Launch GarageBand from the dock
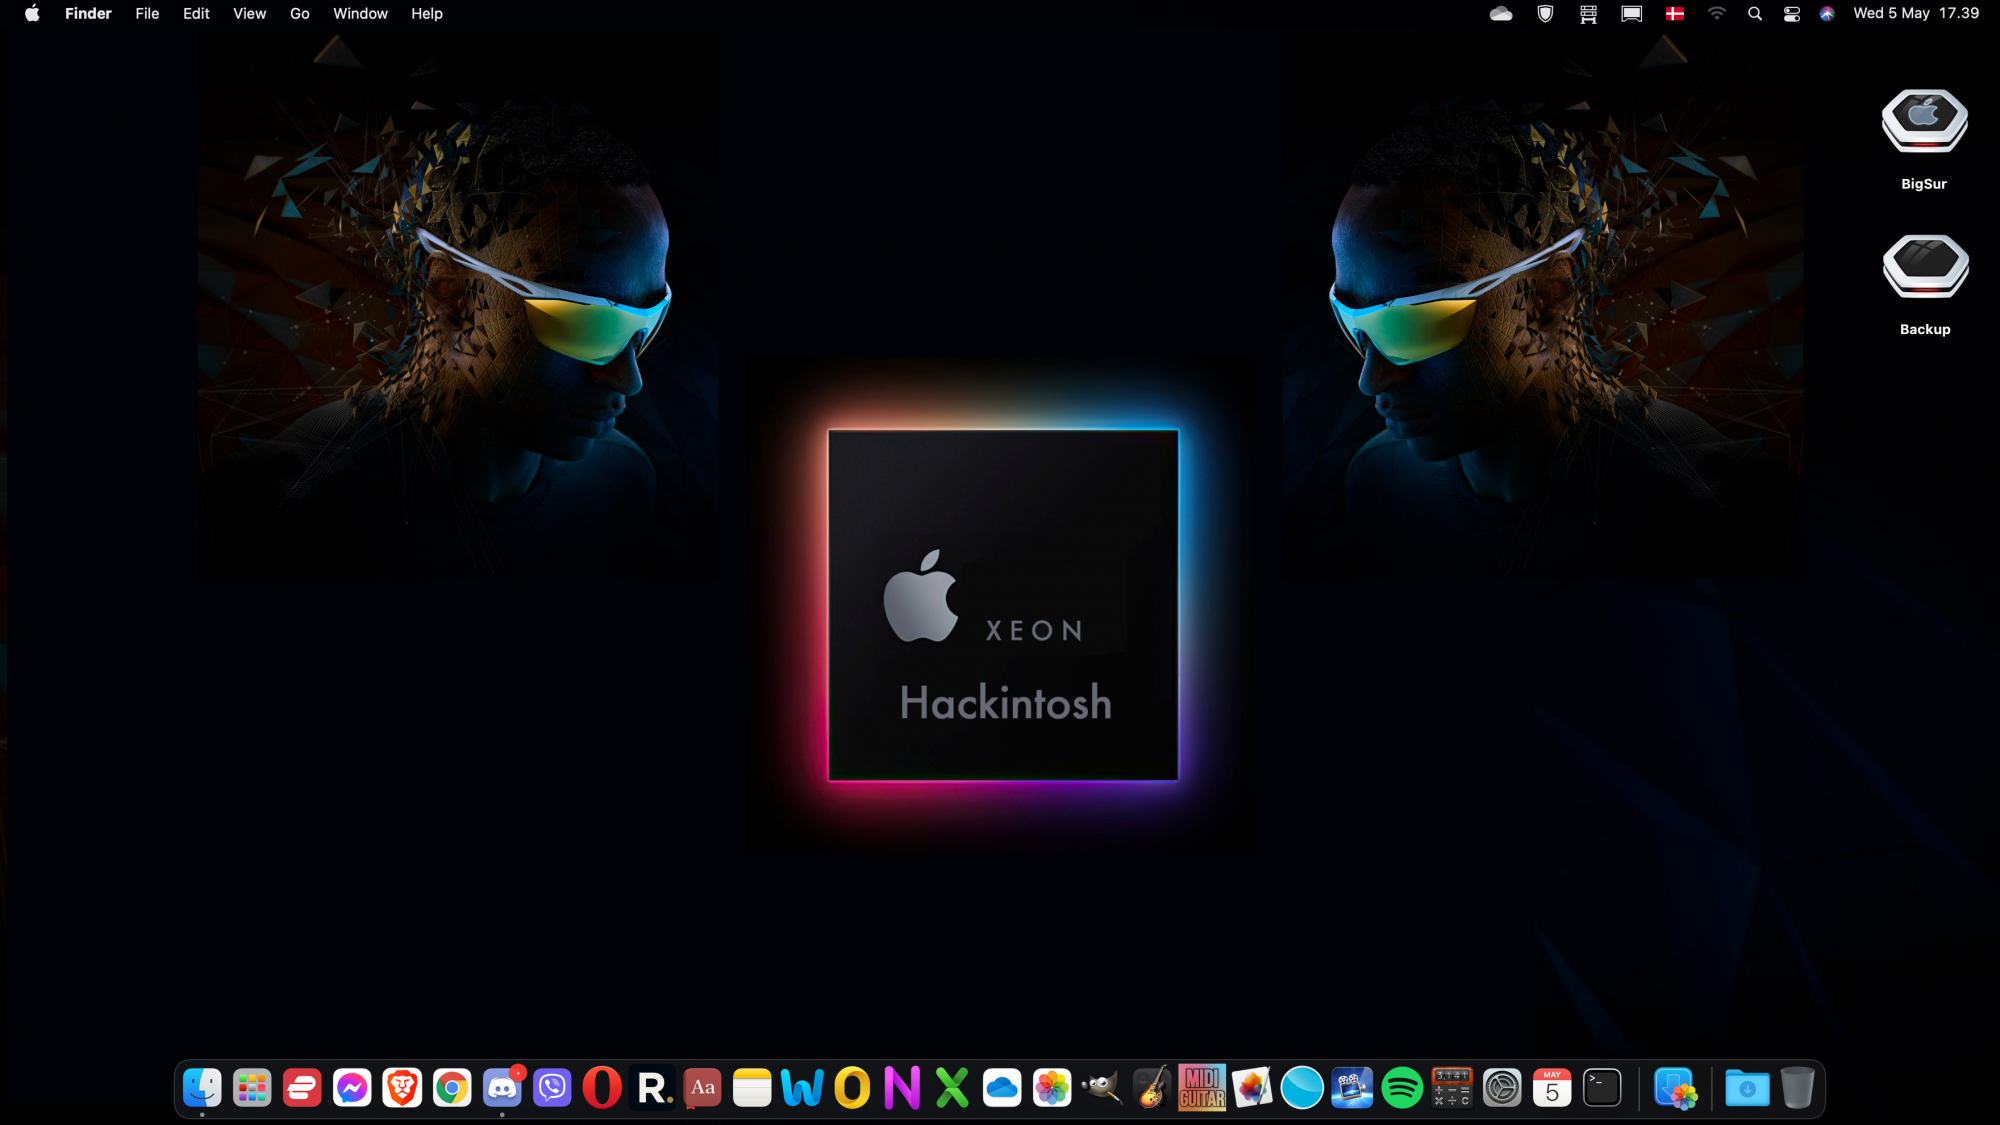 1152,1088
